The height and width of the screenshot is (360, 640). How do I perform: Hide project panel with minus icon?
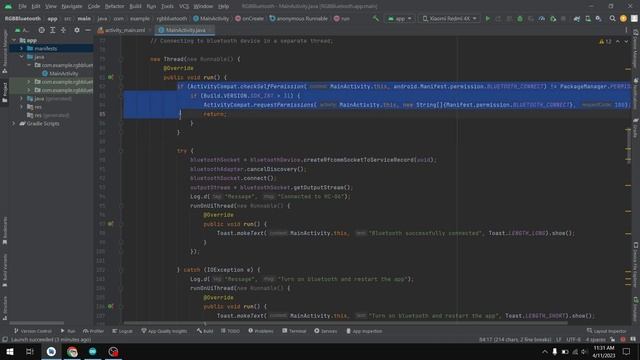click(88, 30)
